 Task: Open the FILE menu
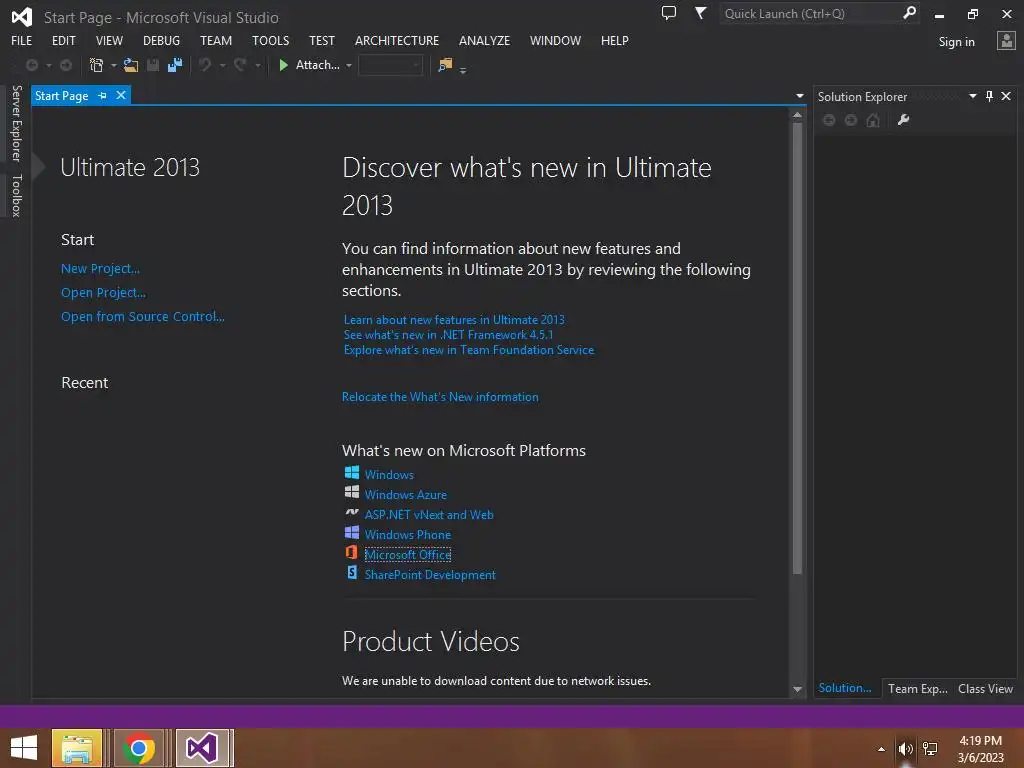(22, 40)
